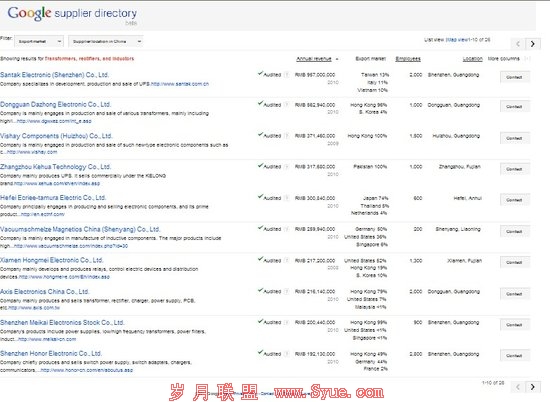Click Audited checkmark for Axis Electronics
Image resolution: width=550 pixels, height=402 pixels.
[x=260, y=290]
